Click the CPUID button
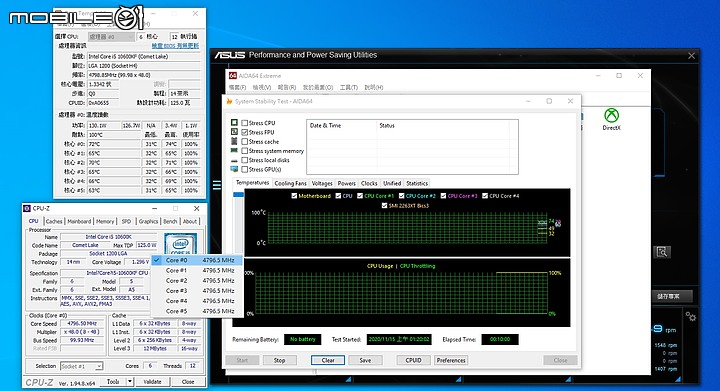The height and width of the screenshot is (391, 720). [413, 360]
